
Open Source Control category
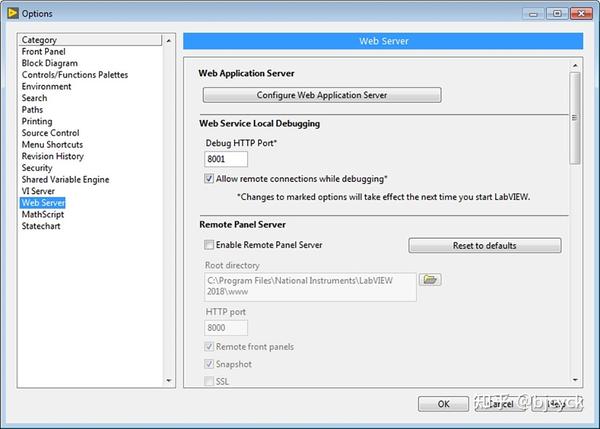point(51,133)
